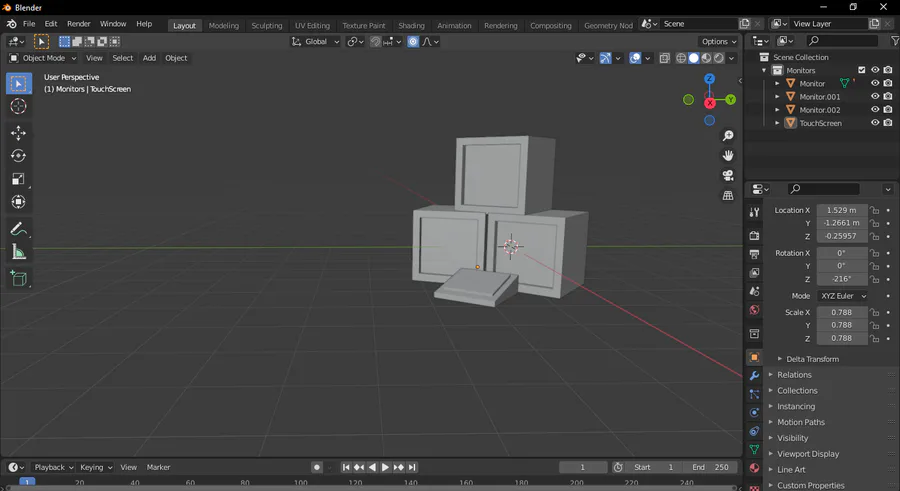Disable TouchScreen in renders camera icon
This screenshot has width=900, height=491.
click(888, 123)
